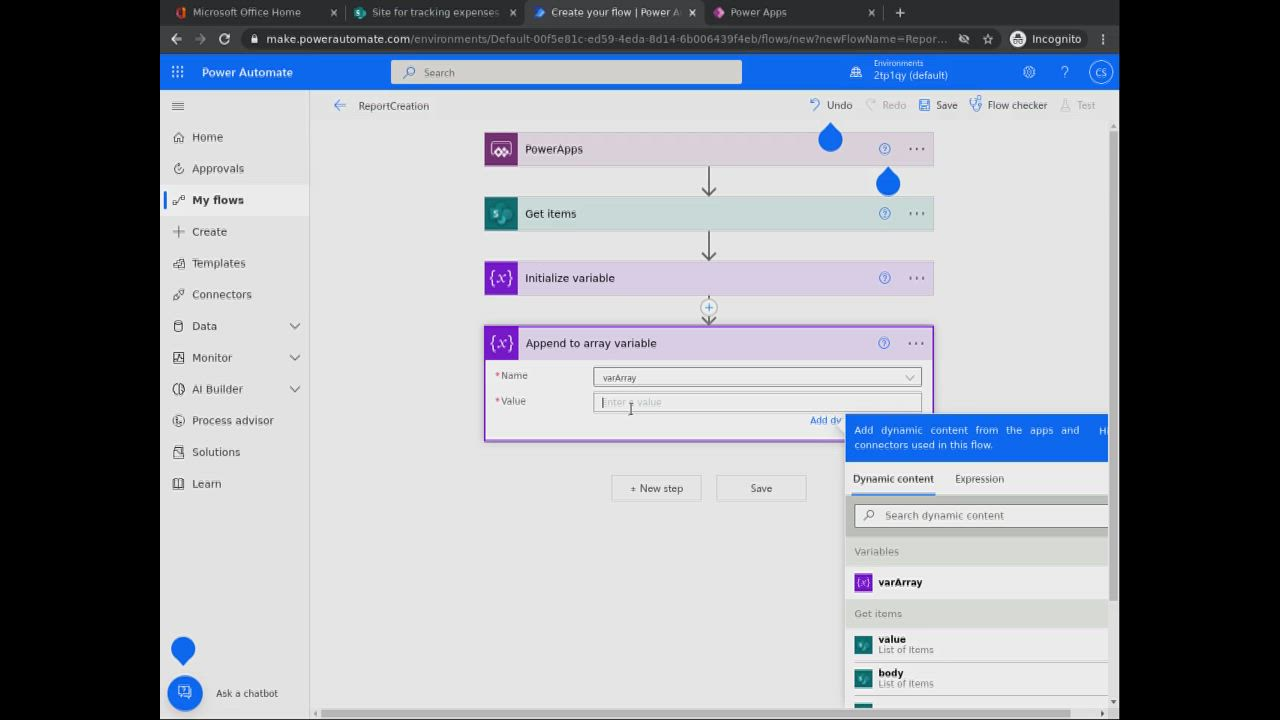
Task: Go back using the ReportCreation arrow
Action: (340, 105)
